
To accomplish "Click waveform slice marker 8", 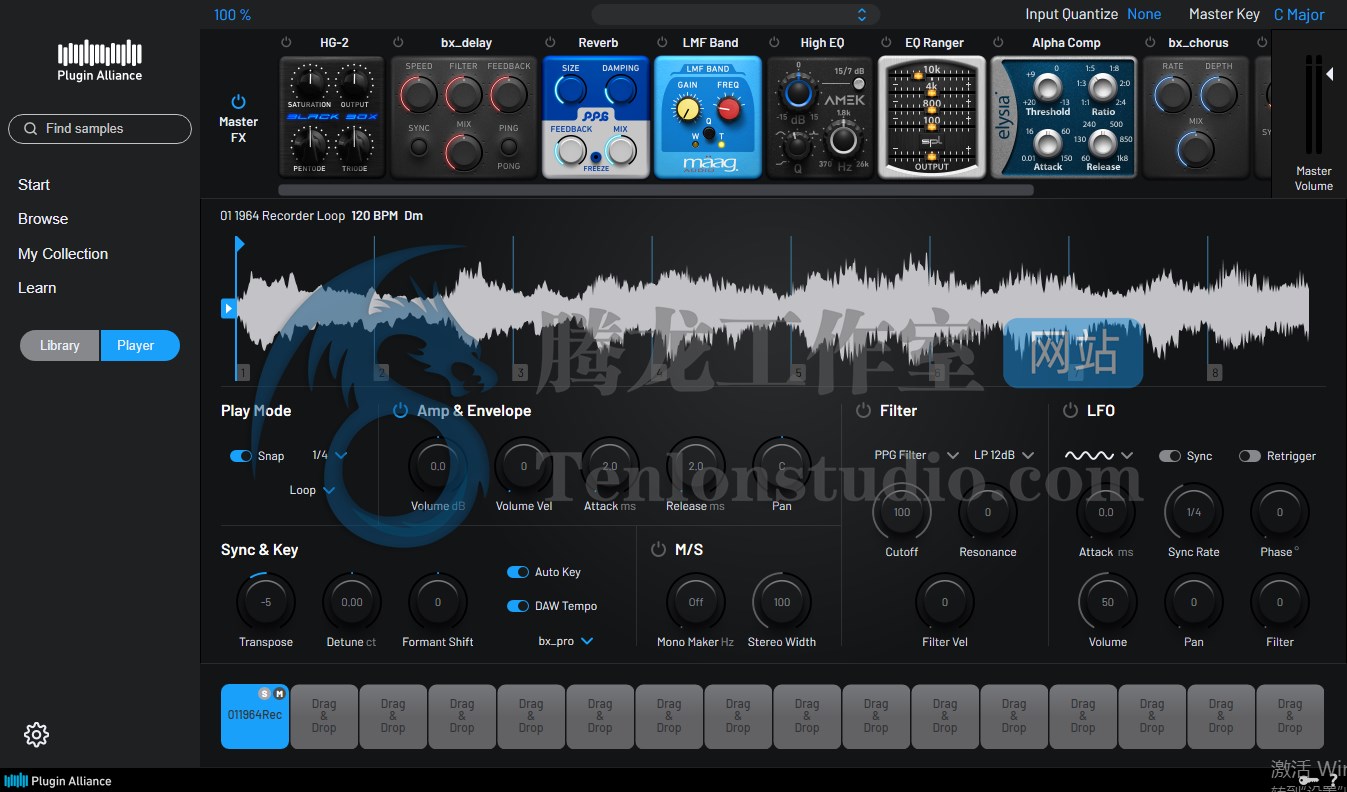I will coord(1215,373).
